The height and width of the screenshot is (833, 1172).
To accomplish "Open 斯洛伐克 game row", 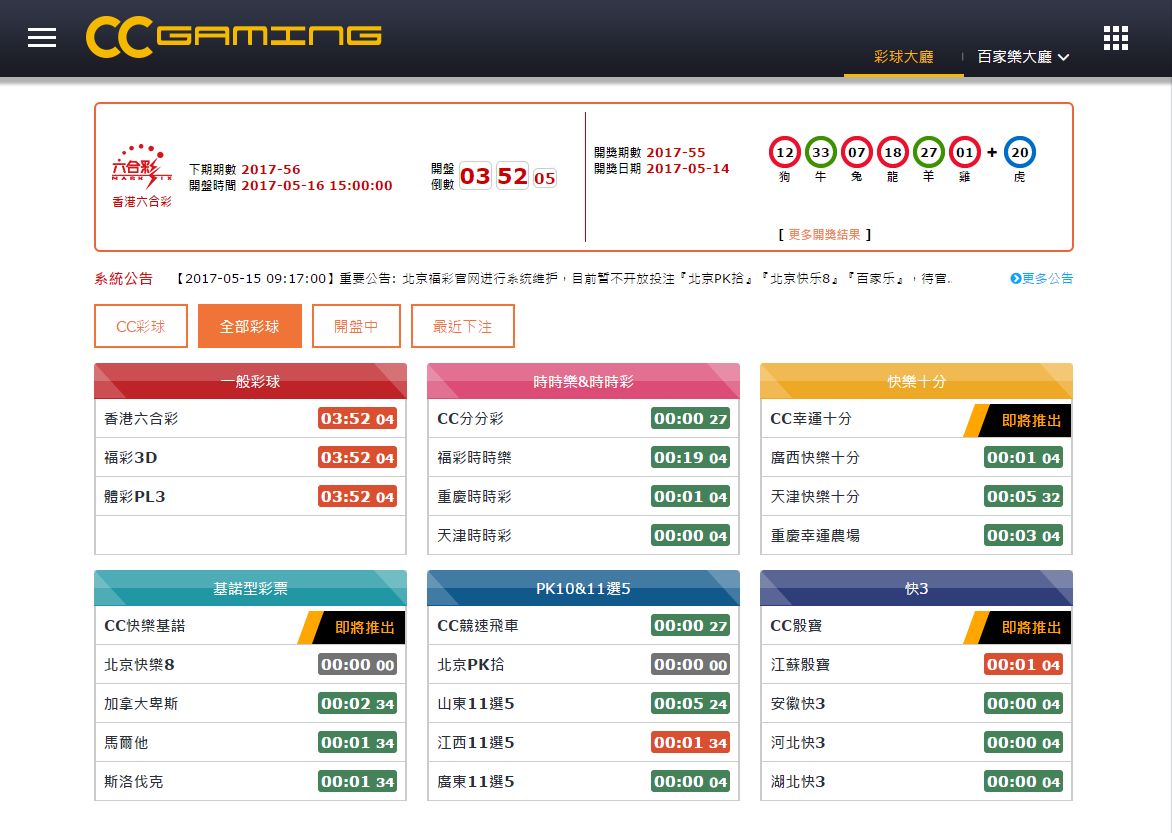I will [250, 781].
